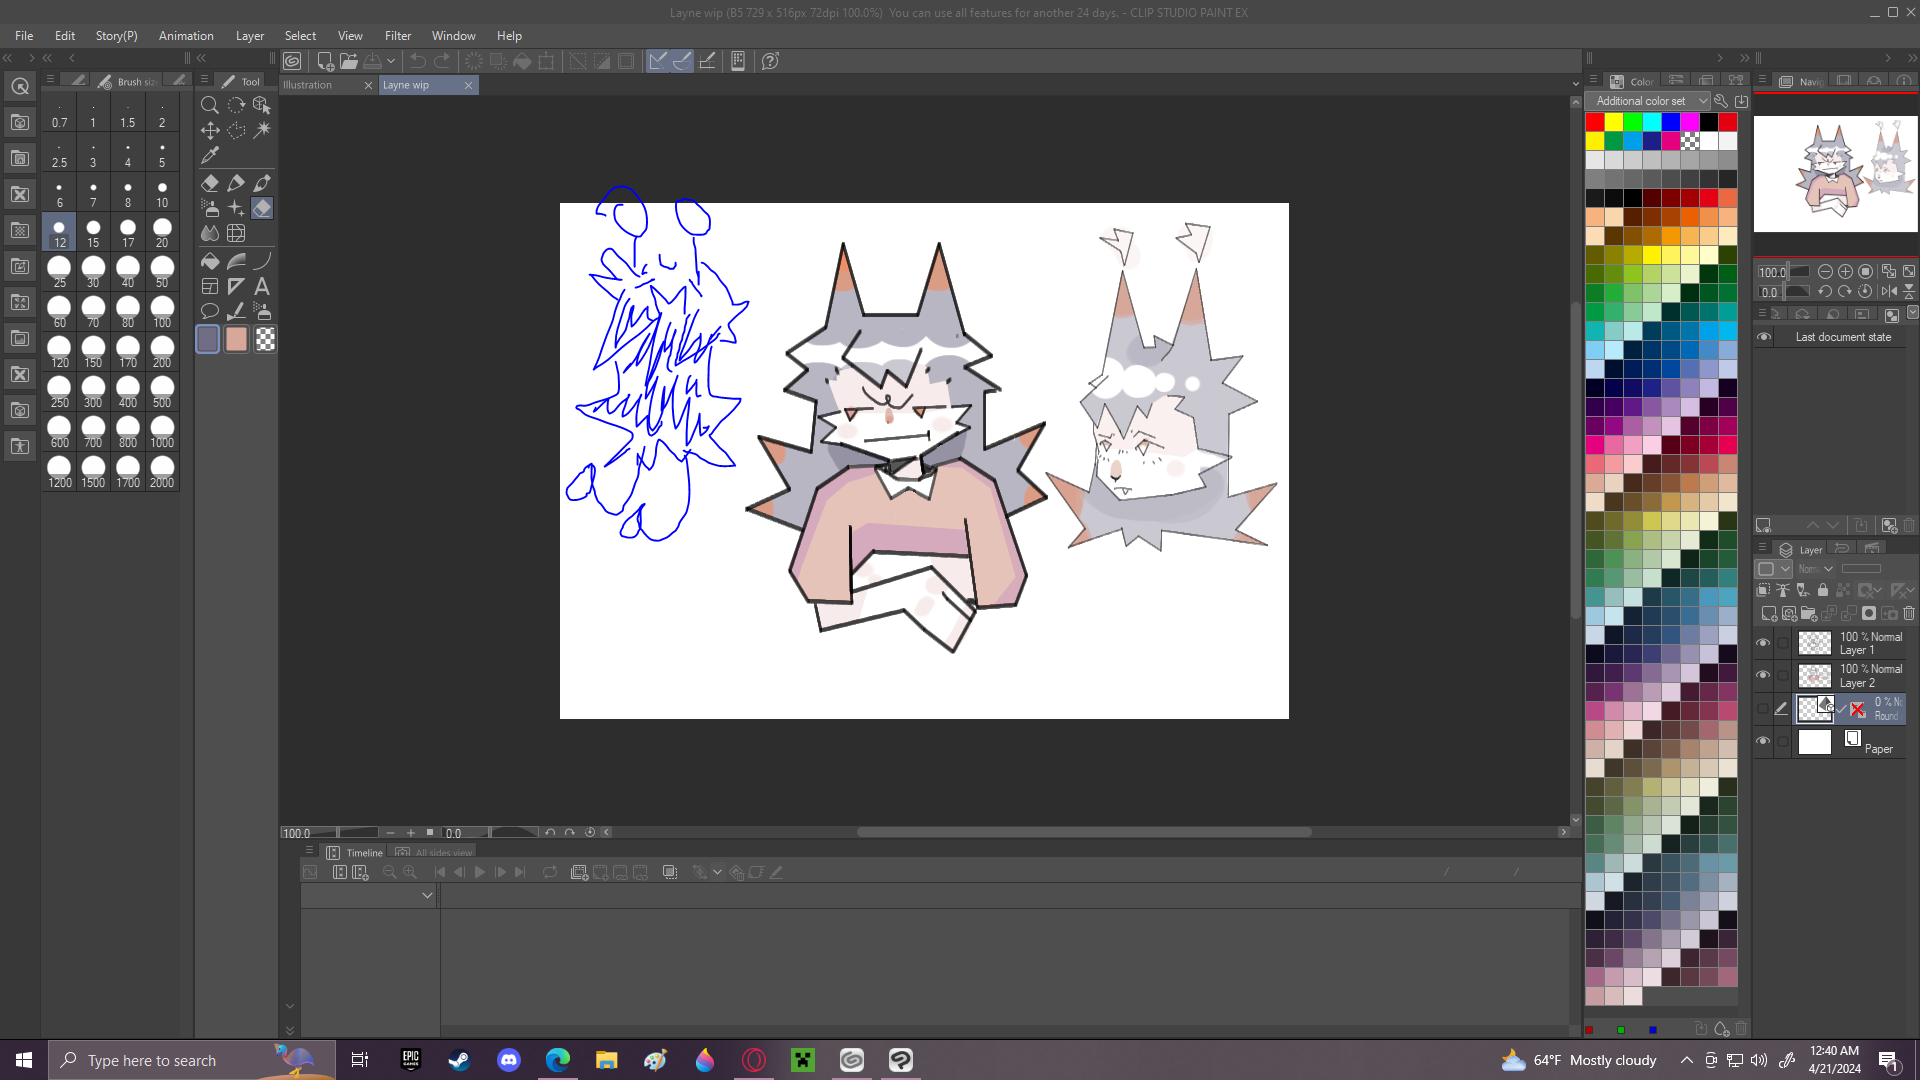Click Discord icon in the taskbar
1920x1080 pixels.
click(x=509, y=1060)
